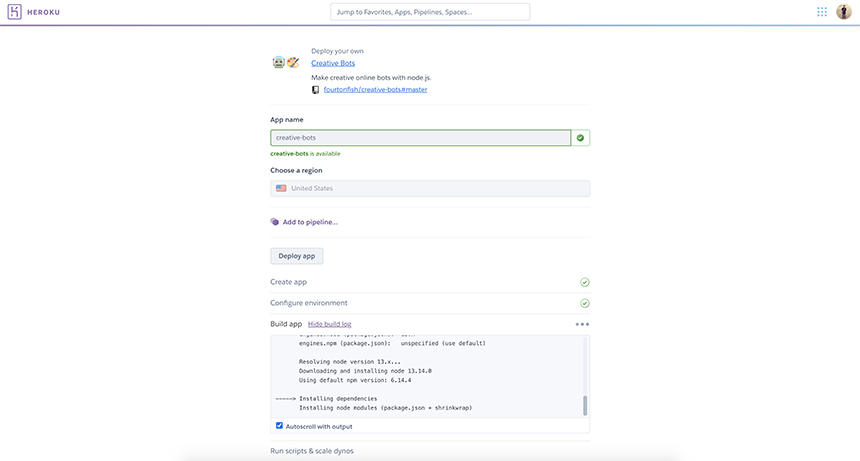Click the Creative Bots robot emoji icon
860x461 pixels.
coord(279,62)
